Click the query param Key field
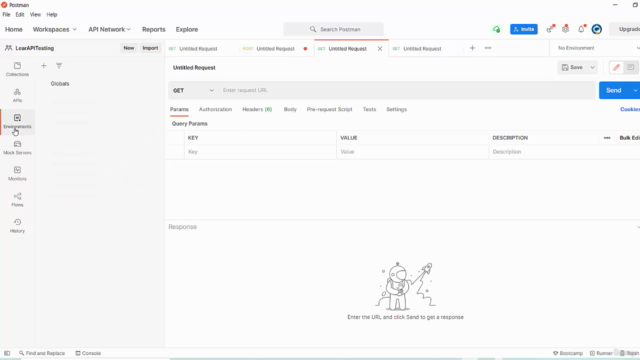640x360 pixels. 260,152
